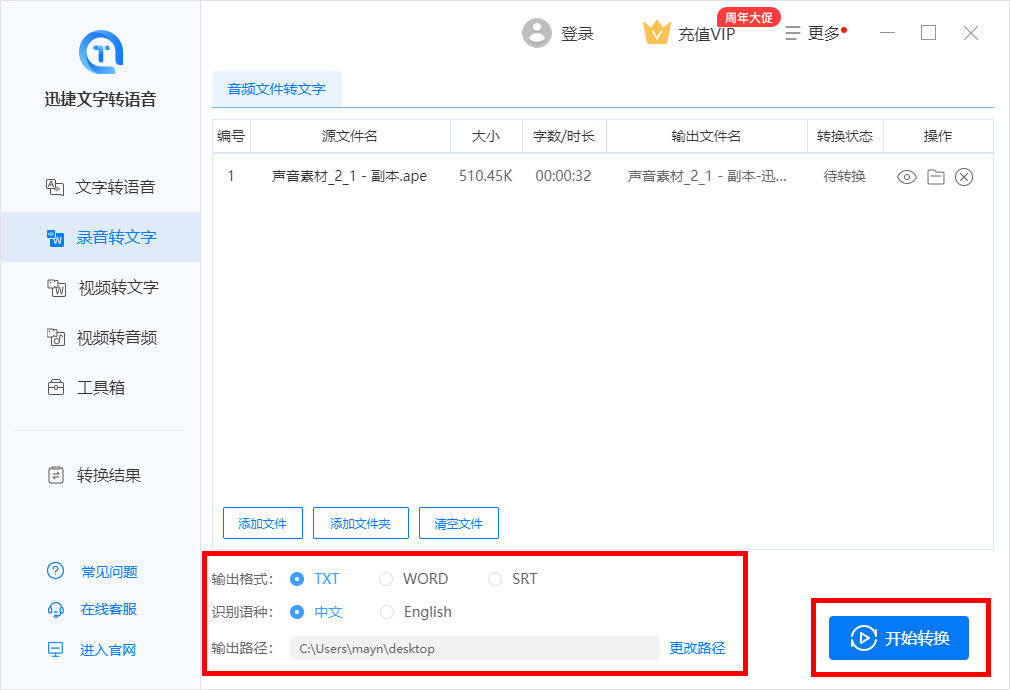
Task: Click the 字数/时长 column header
Action: 564,136
